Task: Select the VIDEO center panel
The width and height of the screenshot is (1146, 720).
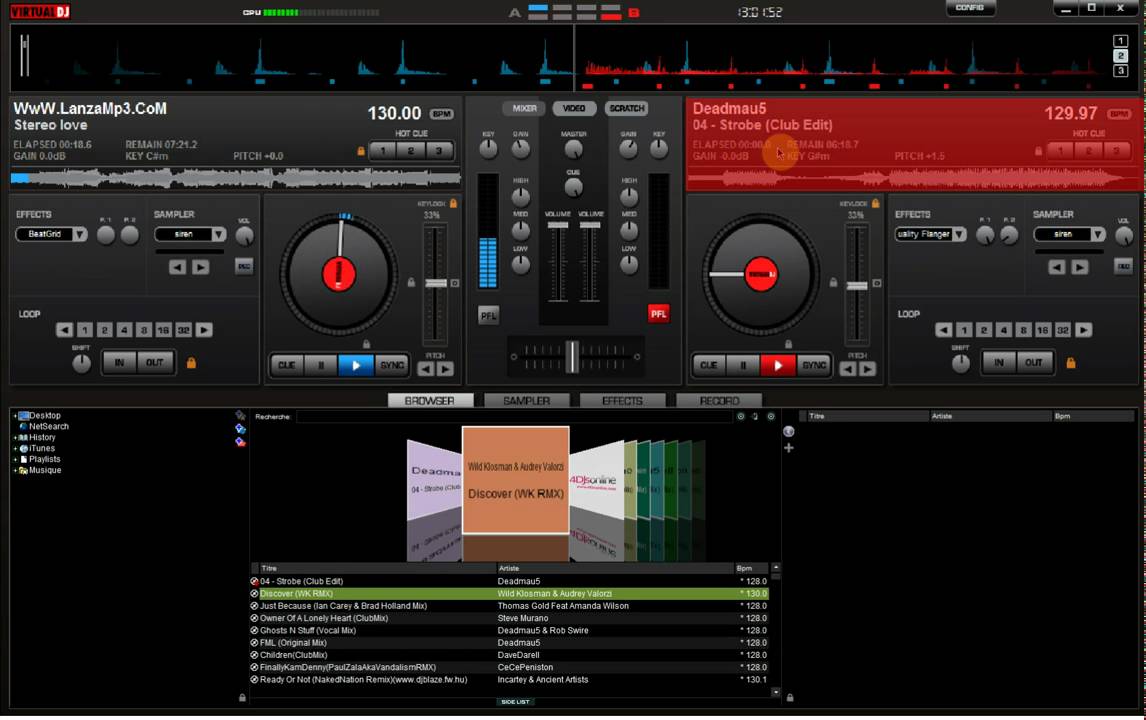Action: click(x=574, y=108)
